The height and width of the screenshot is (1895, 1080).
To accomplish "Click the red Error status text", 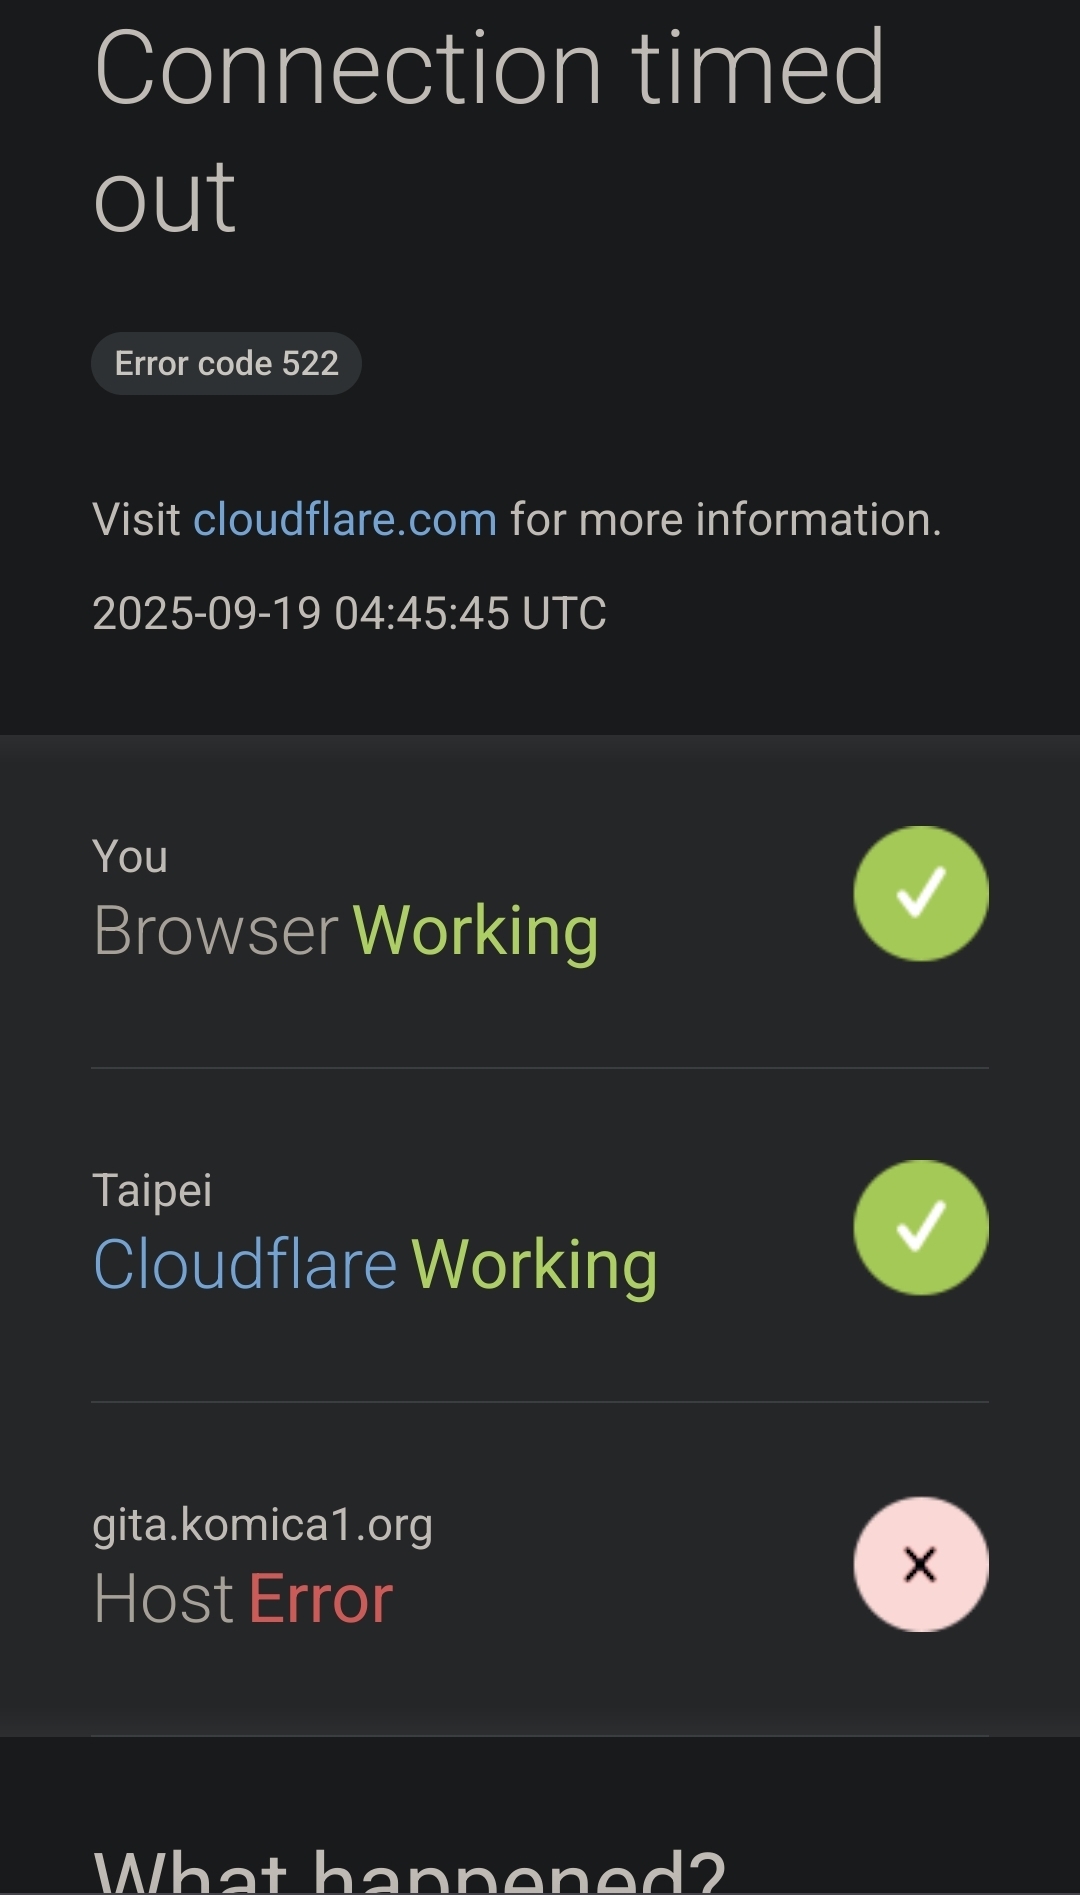I will click(320, 1598).
